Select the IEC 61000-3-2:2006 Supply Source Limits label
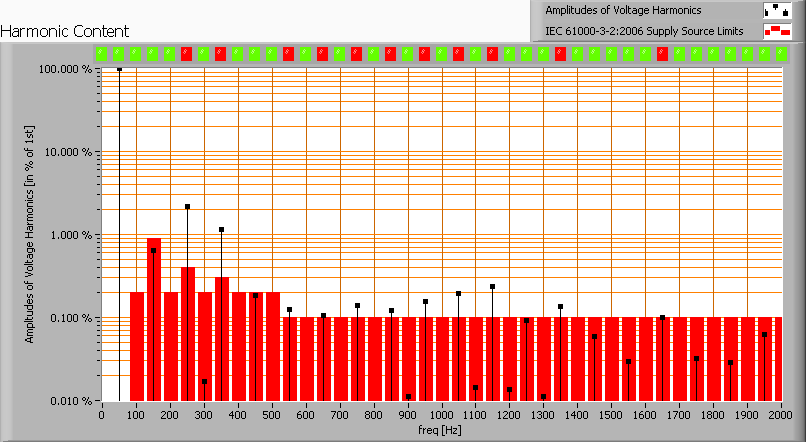Screen dimensions: 806x442 pos(644,31)
